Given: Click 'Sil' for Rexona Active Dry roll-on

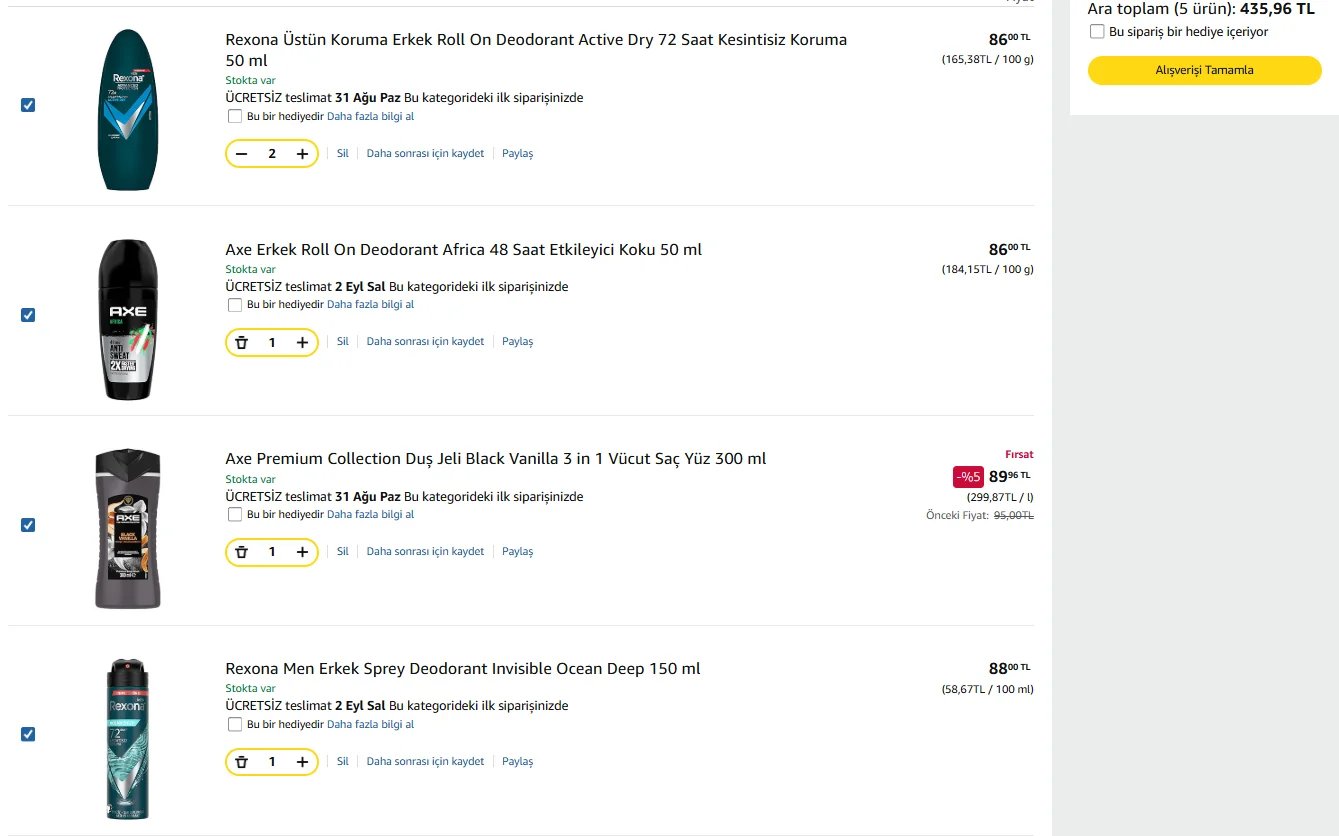Looking at the screenshot, I should point(342,153).
